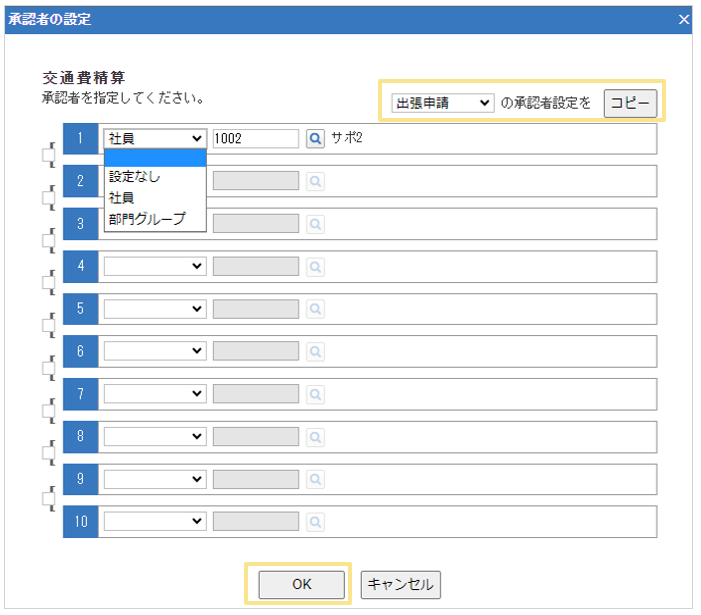
Task: Click the search icon in approver row 6
Action: [x=315, y=352]
